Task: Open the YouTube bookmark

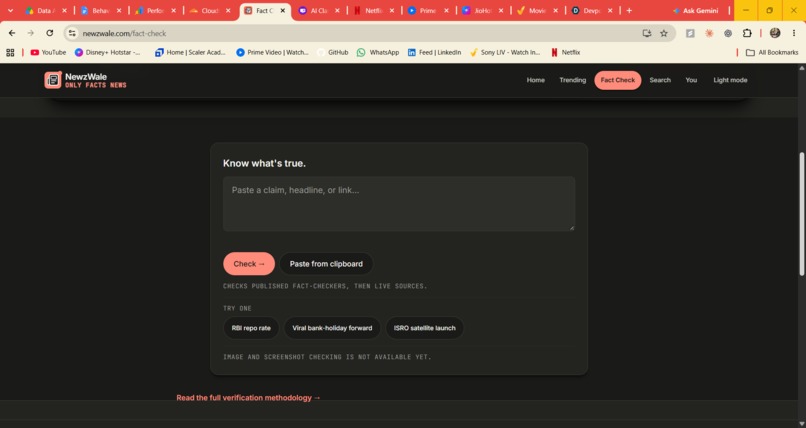Action: (x=48, y=52)
